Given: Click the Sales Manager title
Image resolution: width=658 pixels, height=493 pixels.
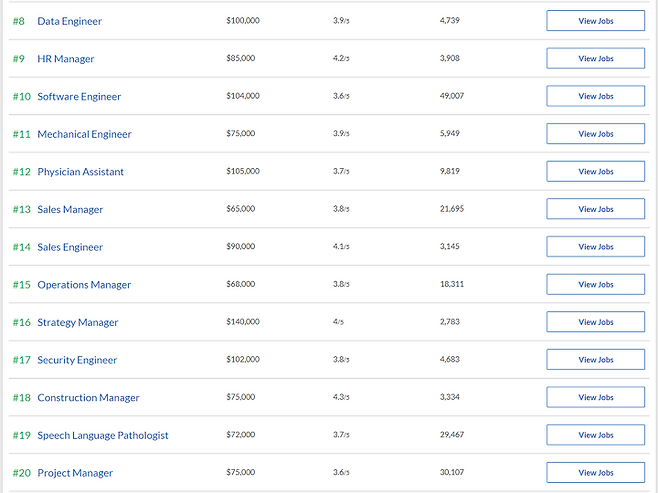Looking at the screenshot, I should 70,209.
